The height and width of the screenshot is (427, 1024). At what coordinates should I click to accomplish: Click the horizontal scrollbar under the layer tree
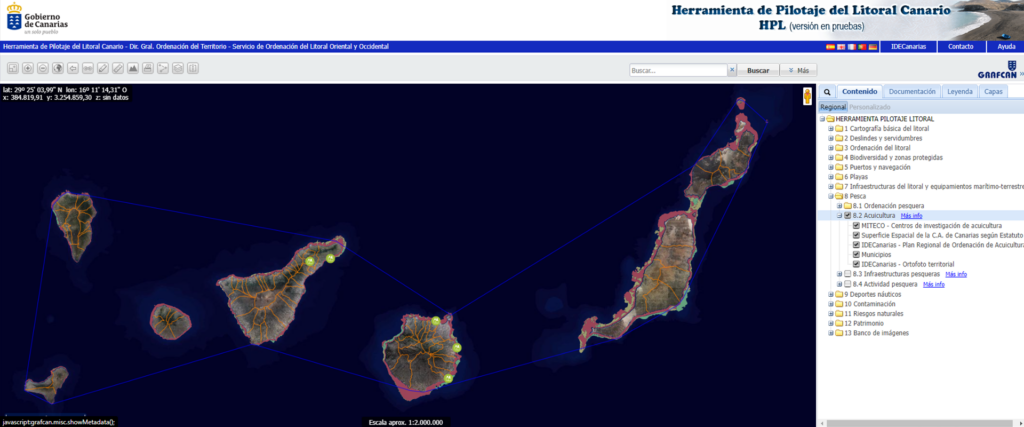pos(921,423)
